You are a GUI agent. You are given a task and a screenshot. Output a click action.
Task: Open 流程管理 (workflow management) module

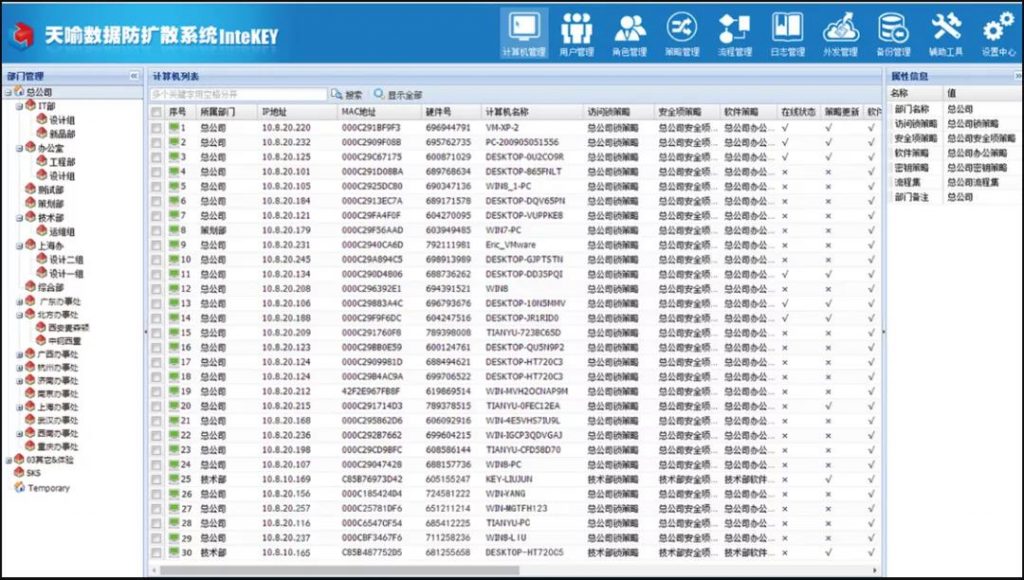click(735, 33)
